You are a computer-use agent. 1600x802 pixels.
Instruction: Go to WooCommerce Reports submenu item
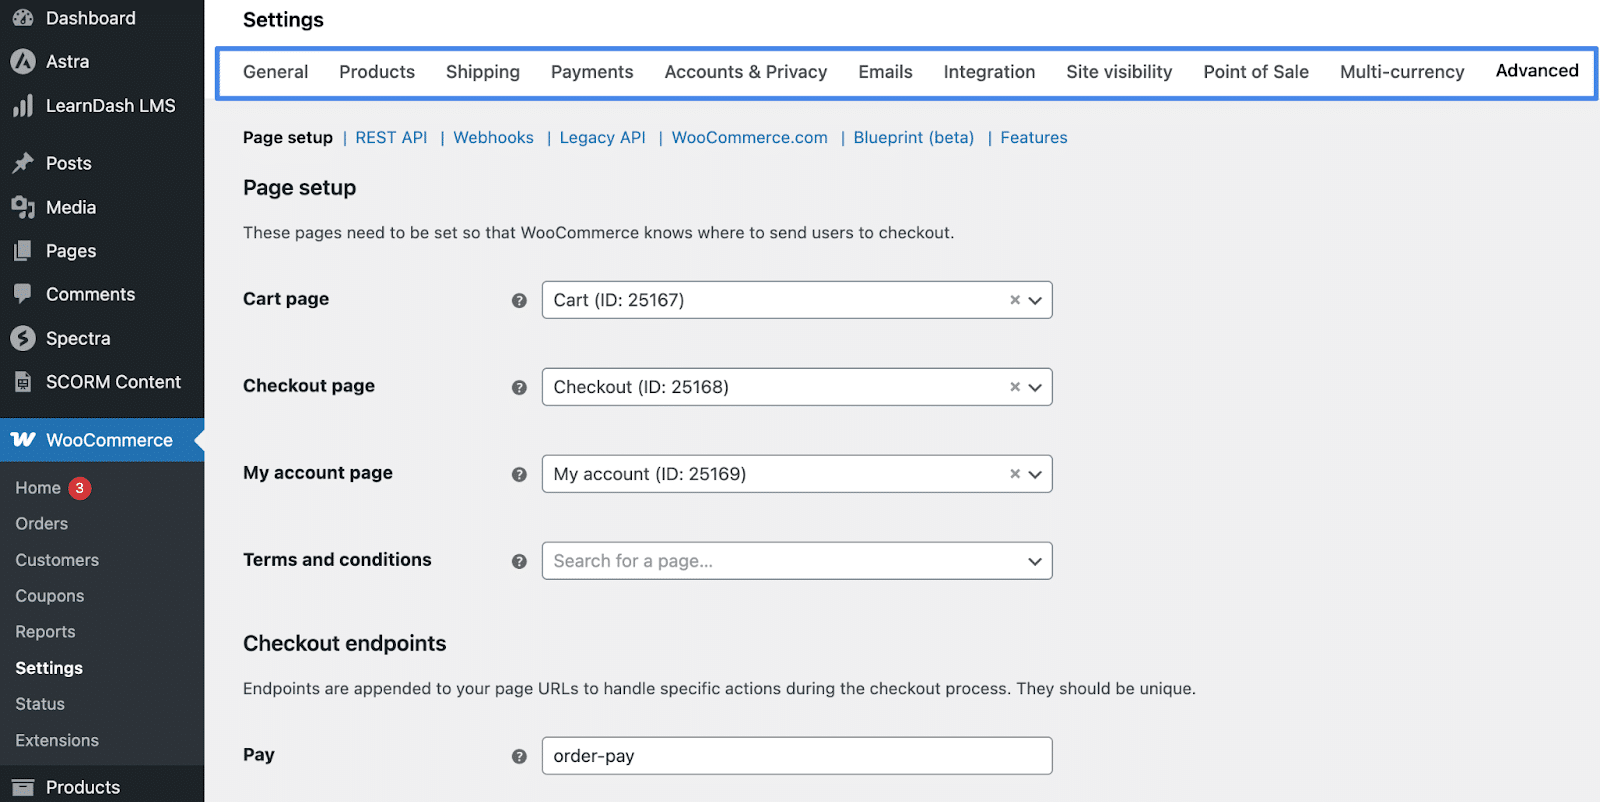click(x=45, y=632)
